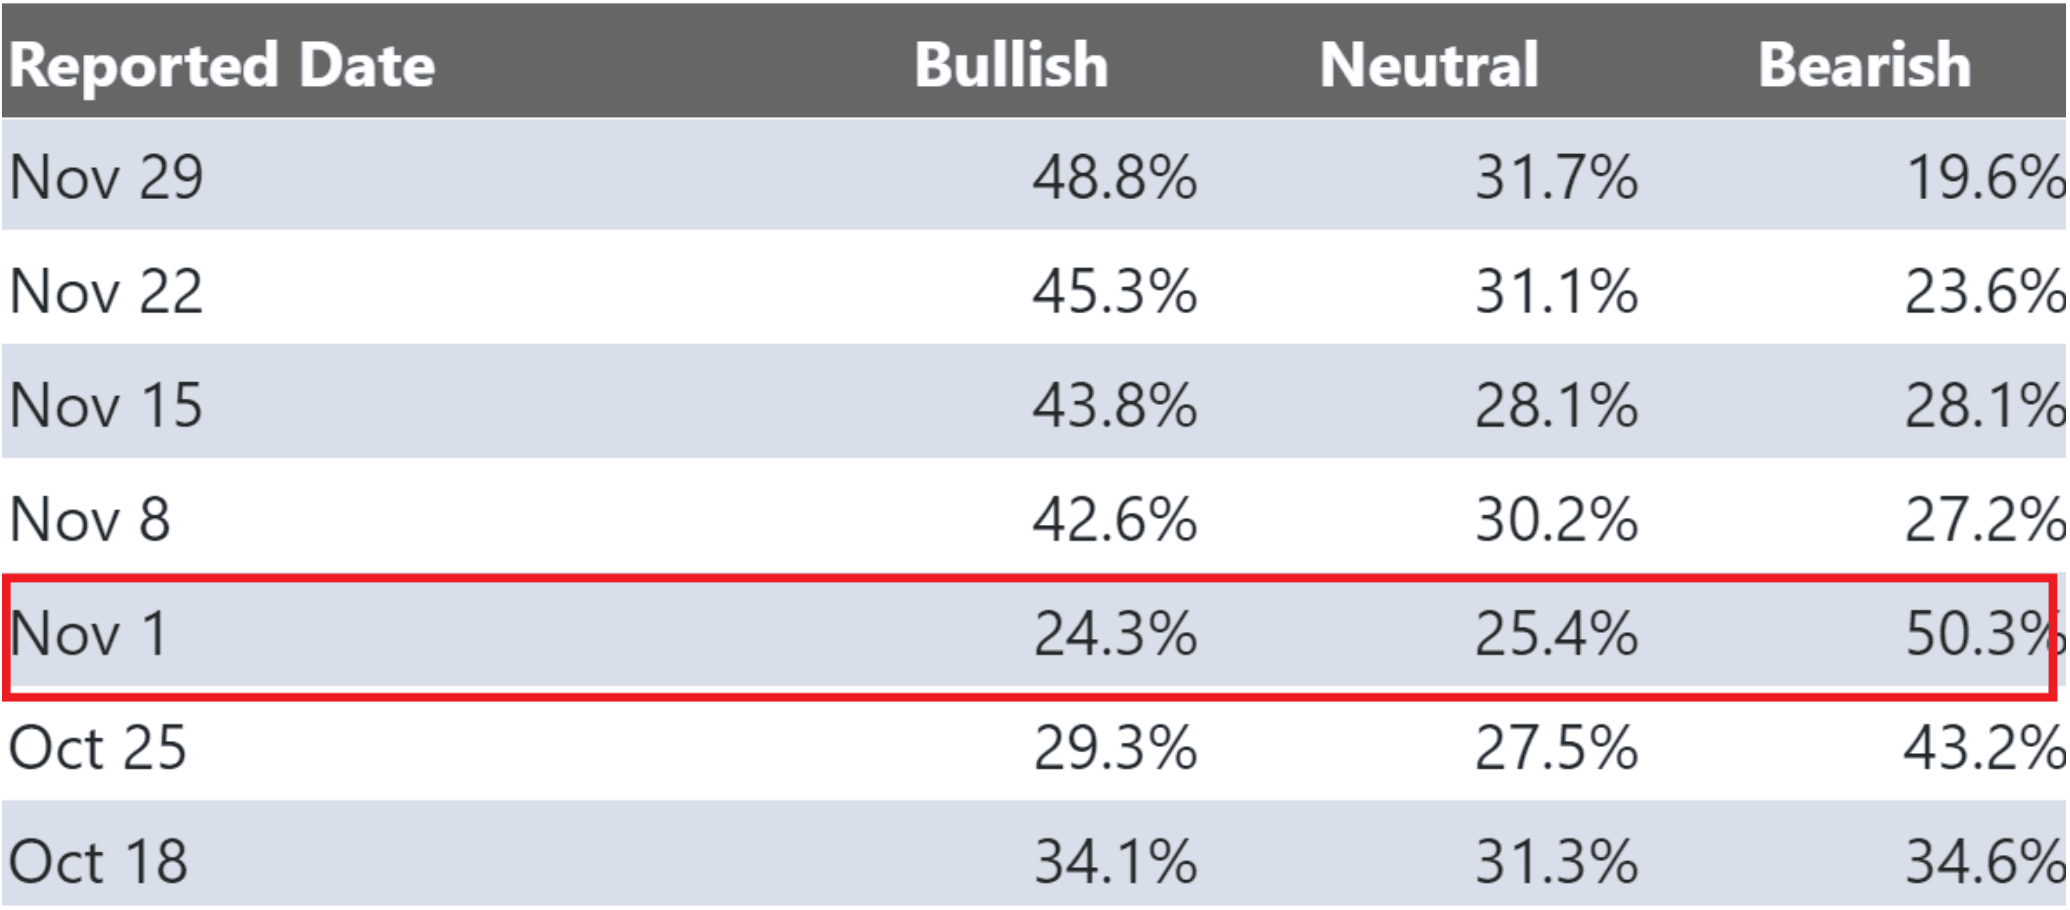Click the Bearish column header
Viewport: 2070px width, 910px height.
point(1865,66)
